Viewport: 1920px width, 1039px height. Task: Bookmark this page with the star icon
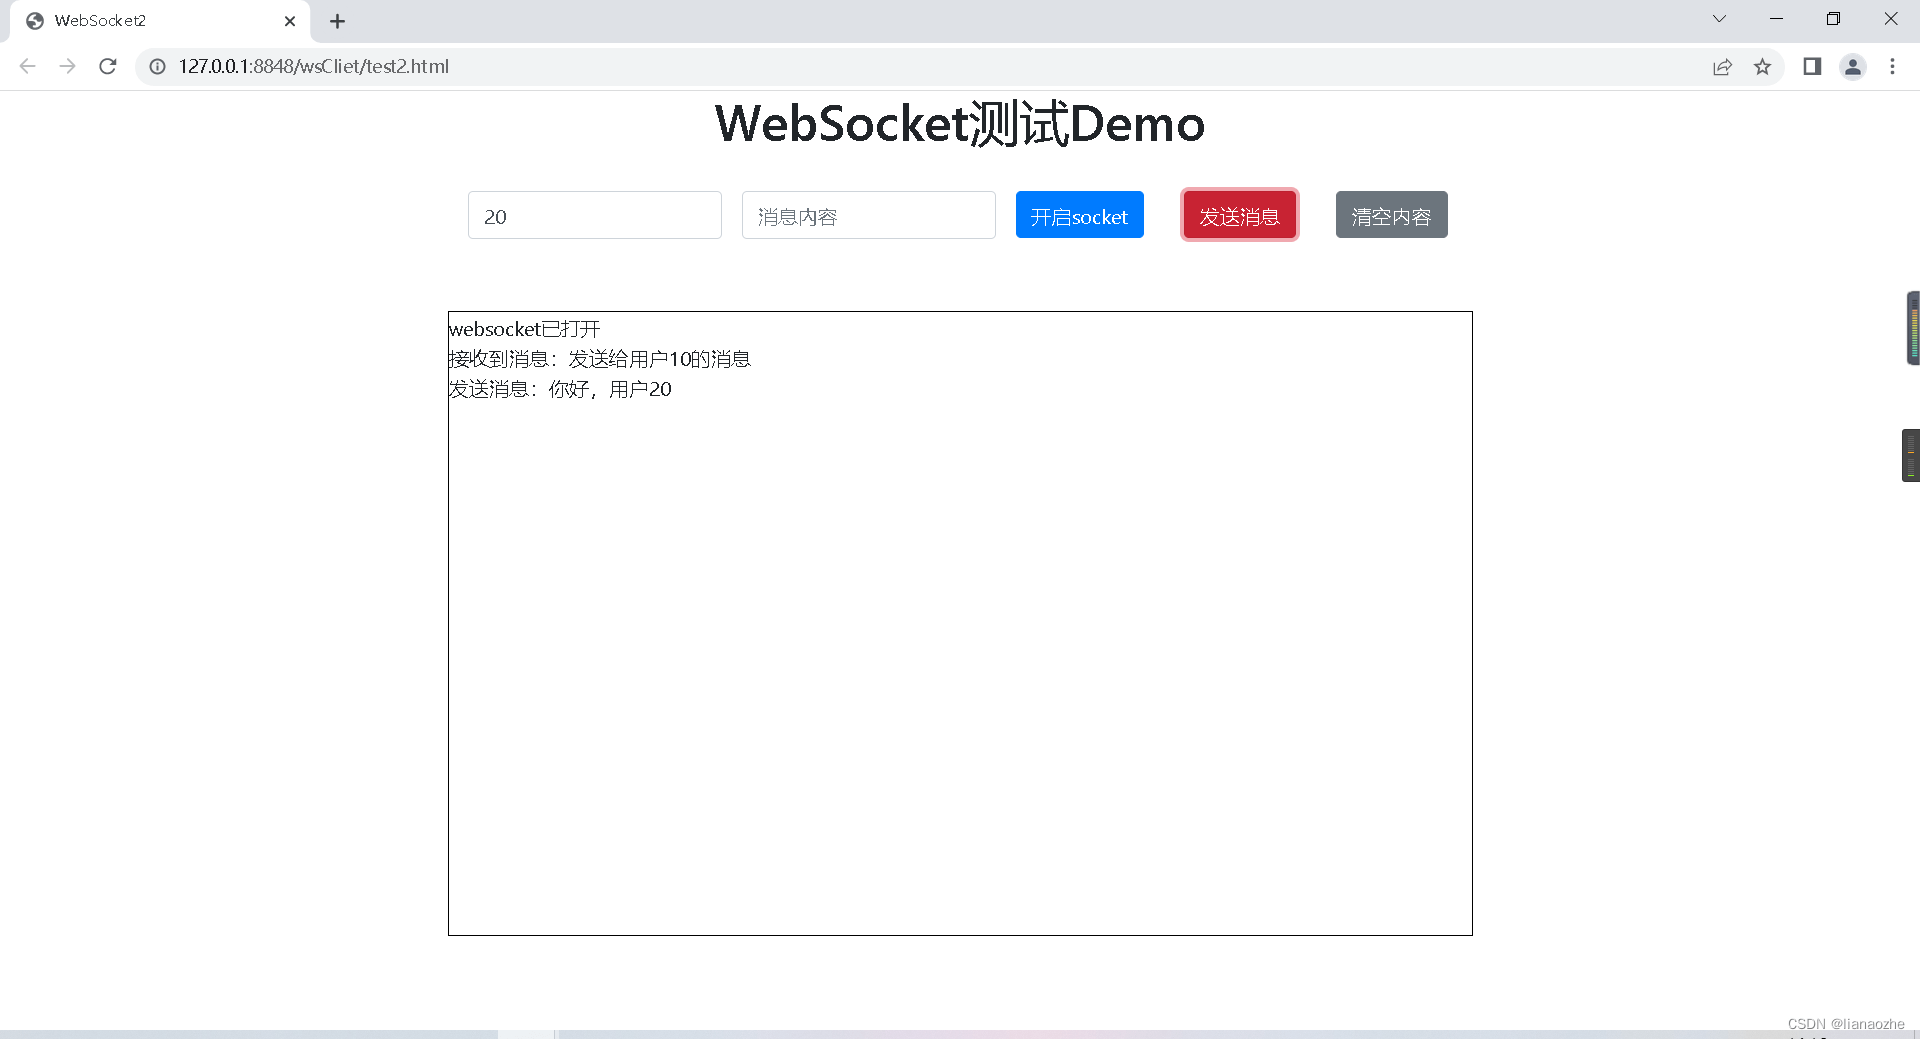[x=1763, y=67]
